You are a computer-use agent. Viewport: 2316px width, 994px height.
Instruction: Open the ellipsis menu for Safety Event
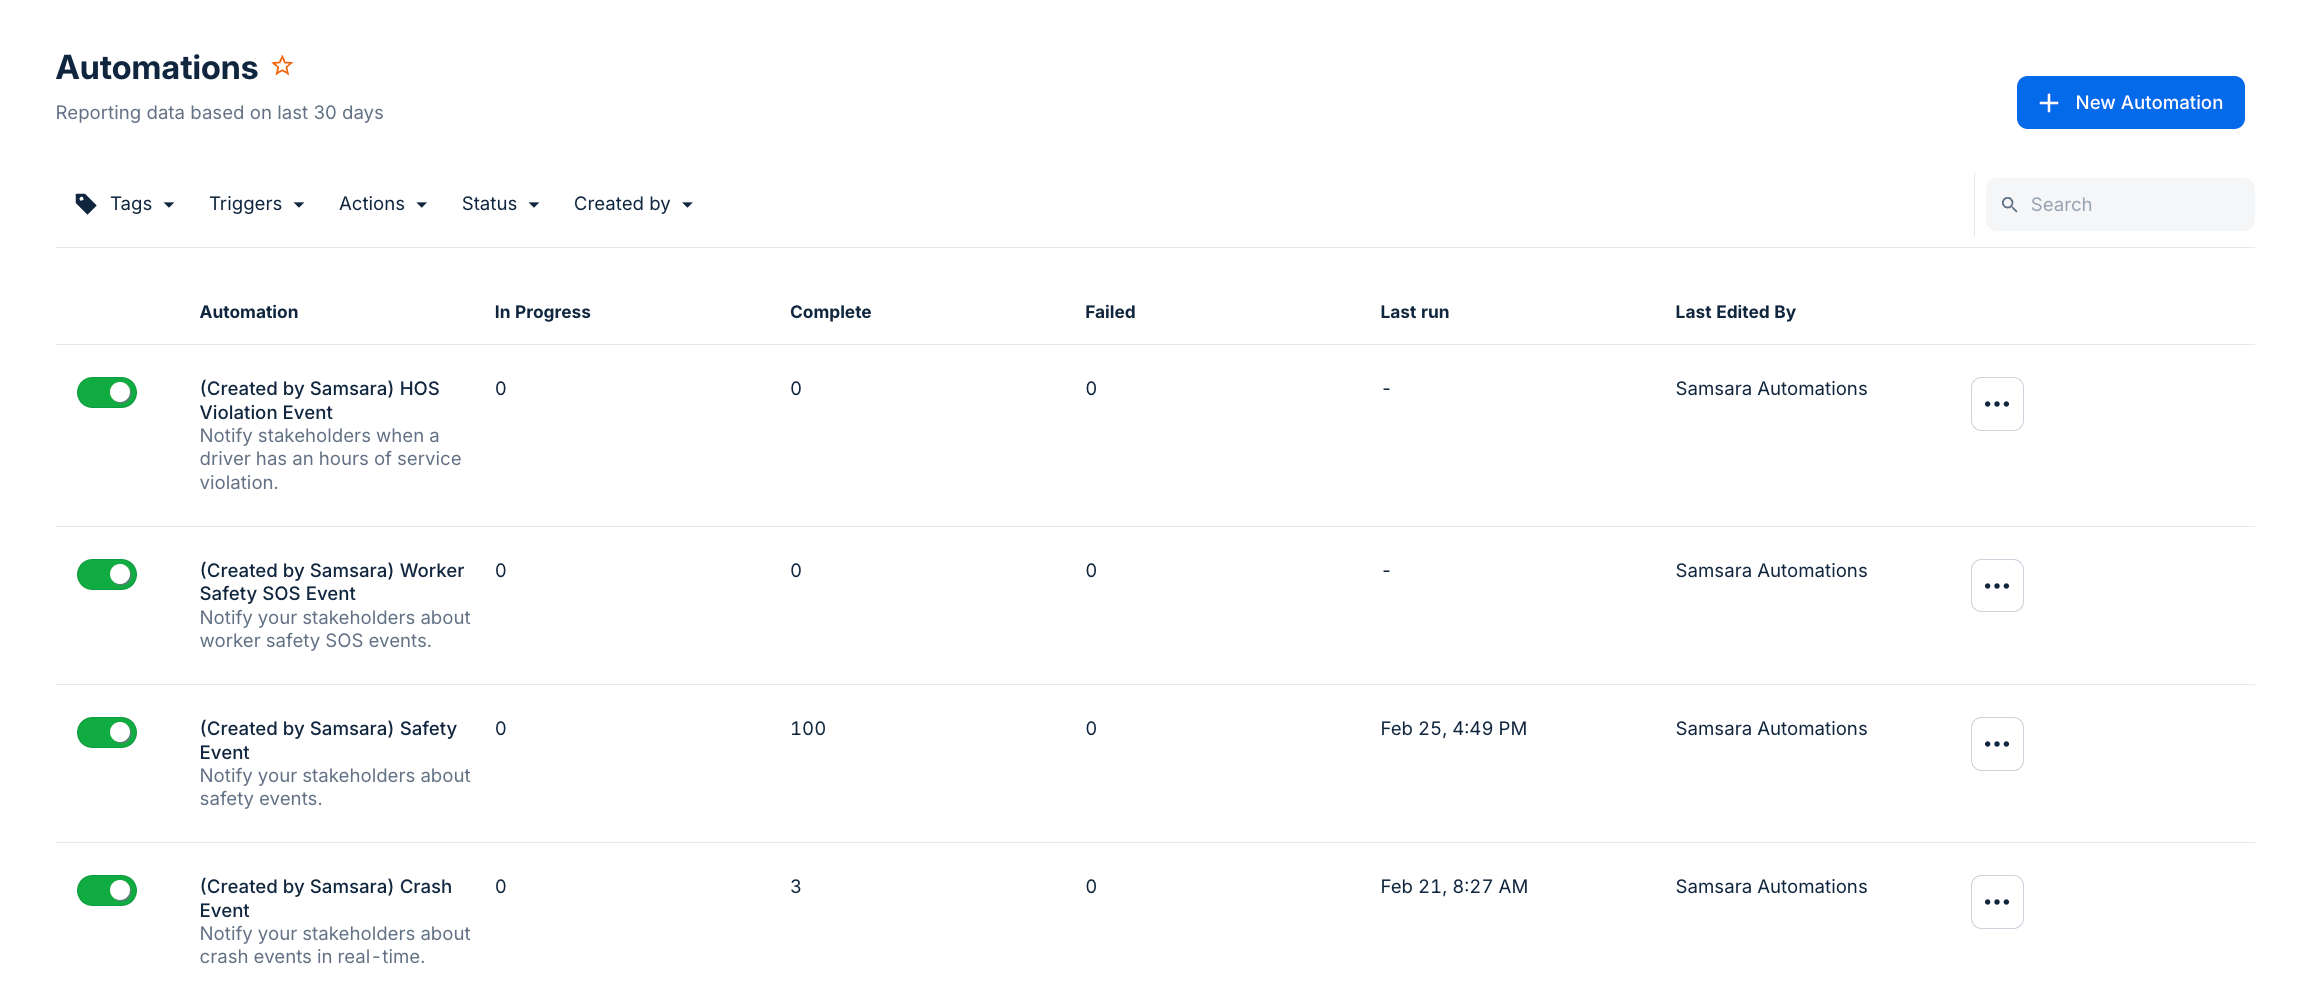(1997, 743)
